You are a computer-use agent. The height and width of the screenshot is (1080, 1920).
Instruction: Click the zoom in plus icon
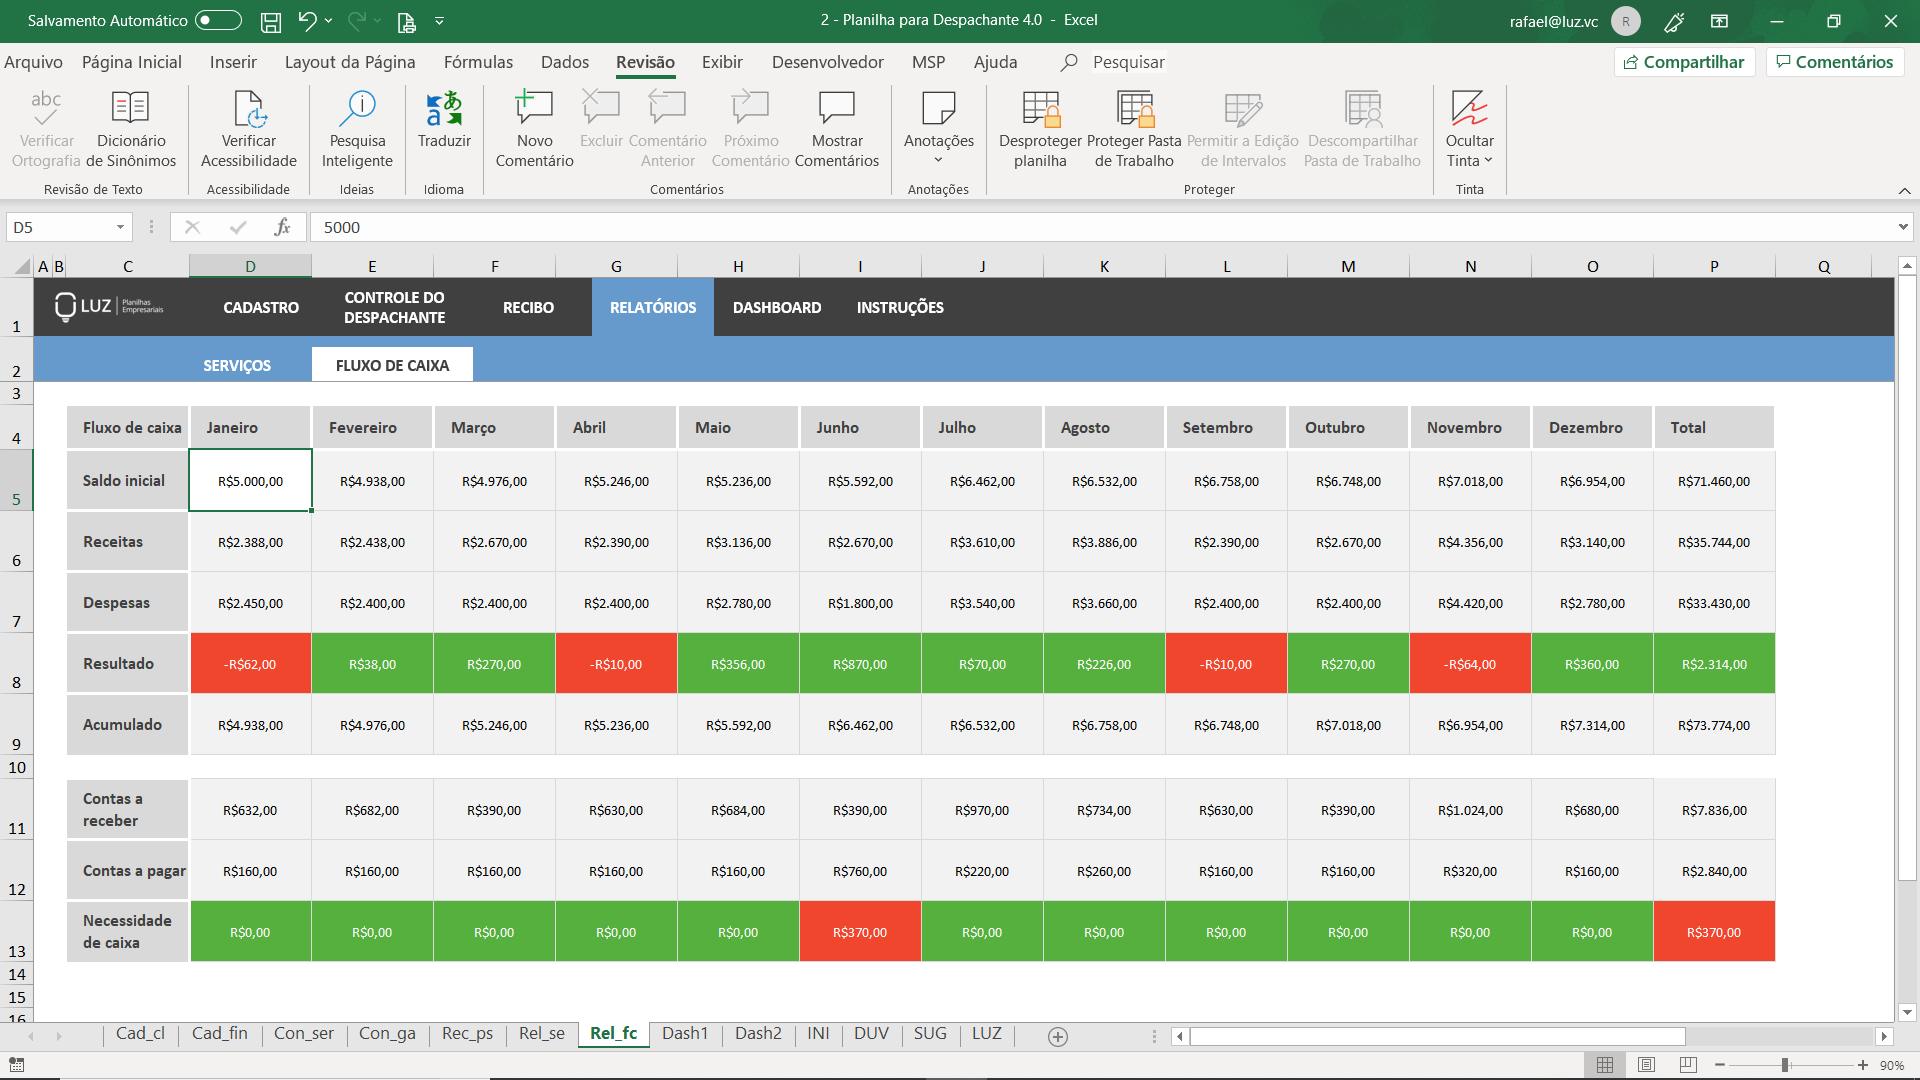coord(1863,1065)
